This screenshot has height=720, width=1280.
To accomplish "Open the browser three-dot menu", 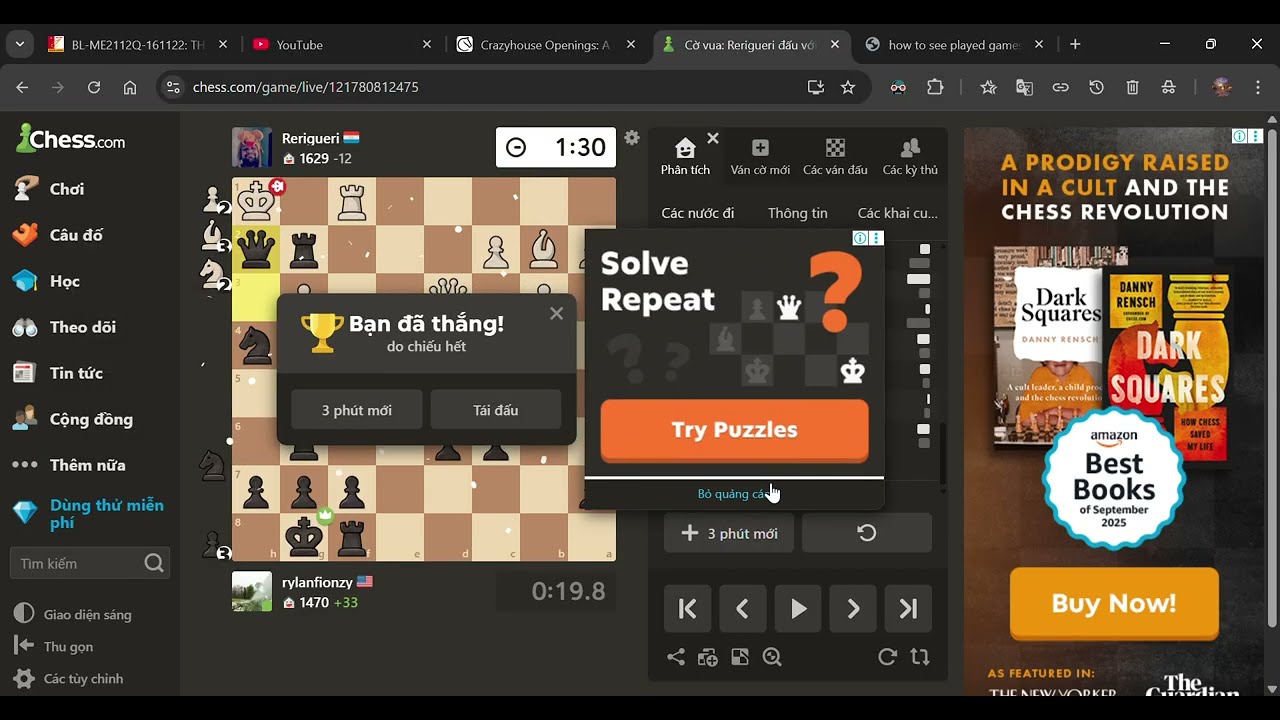I will [1257, 87].
